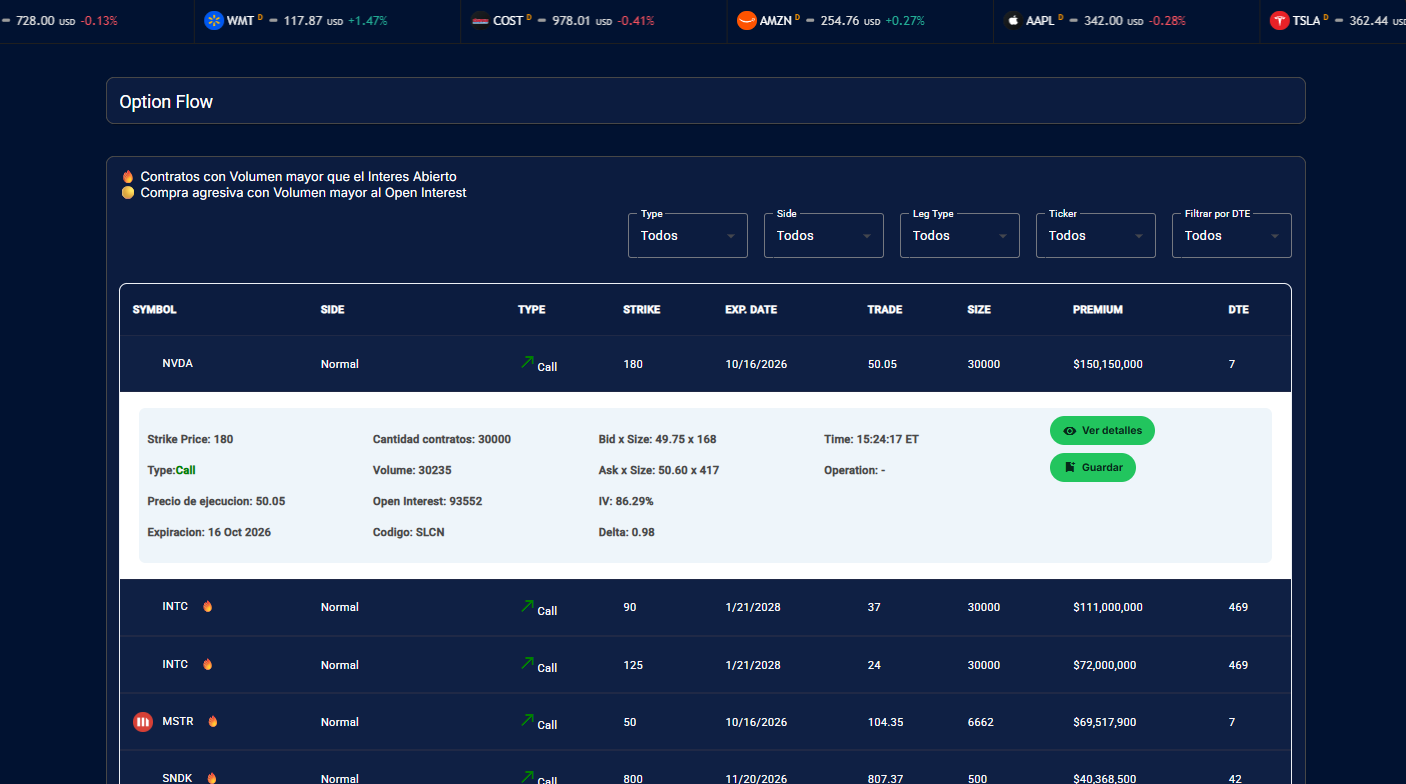Click green arrow on INTC $72,000,000 row
This screenshot has height=784, width=1406.
527,663
